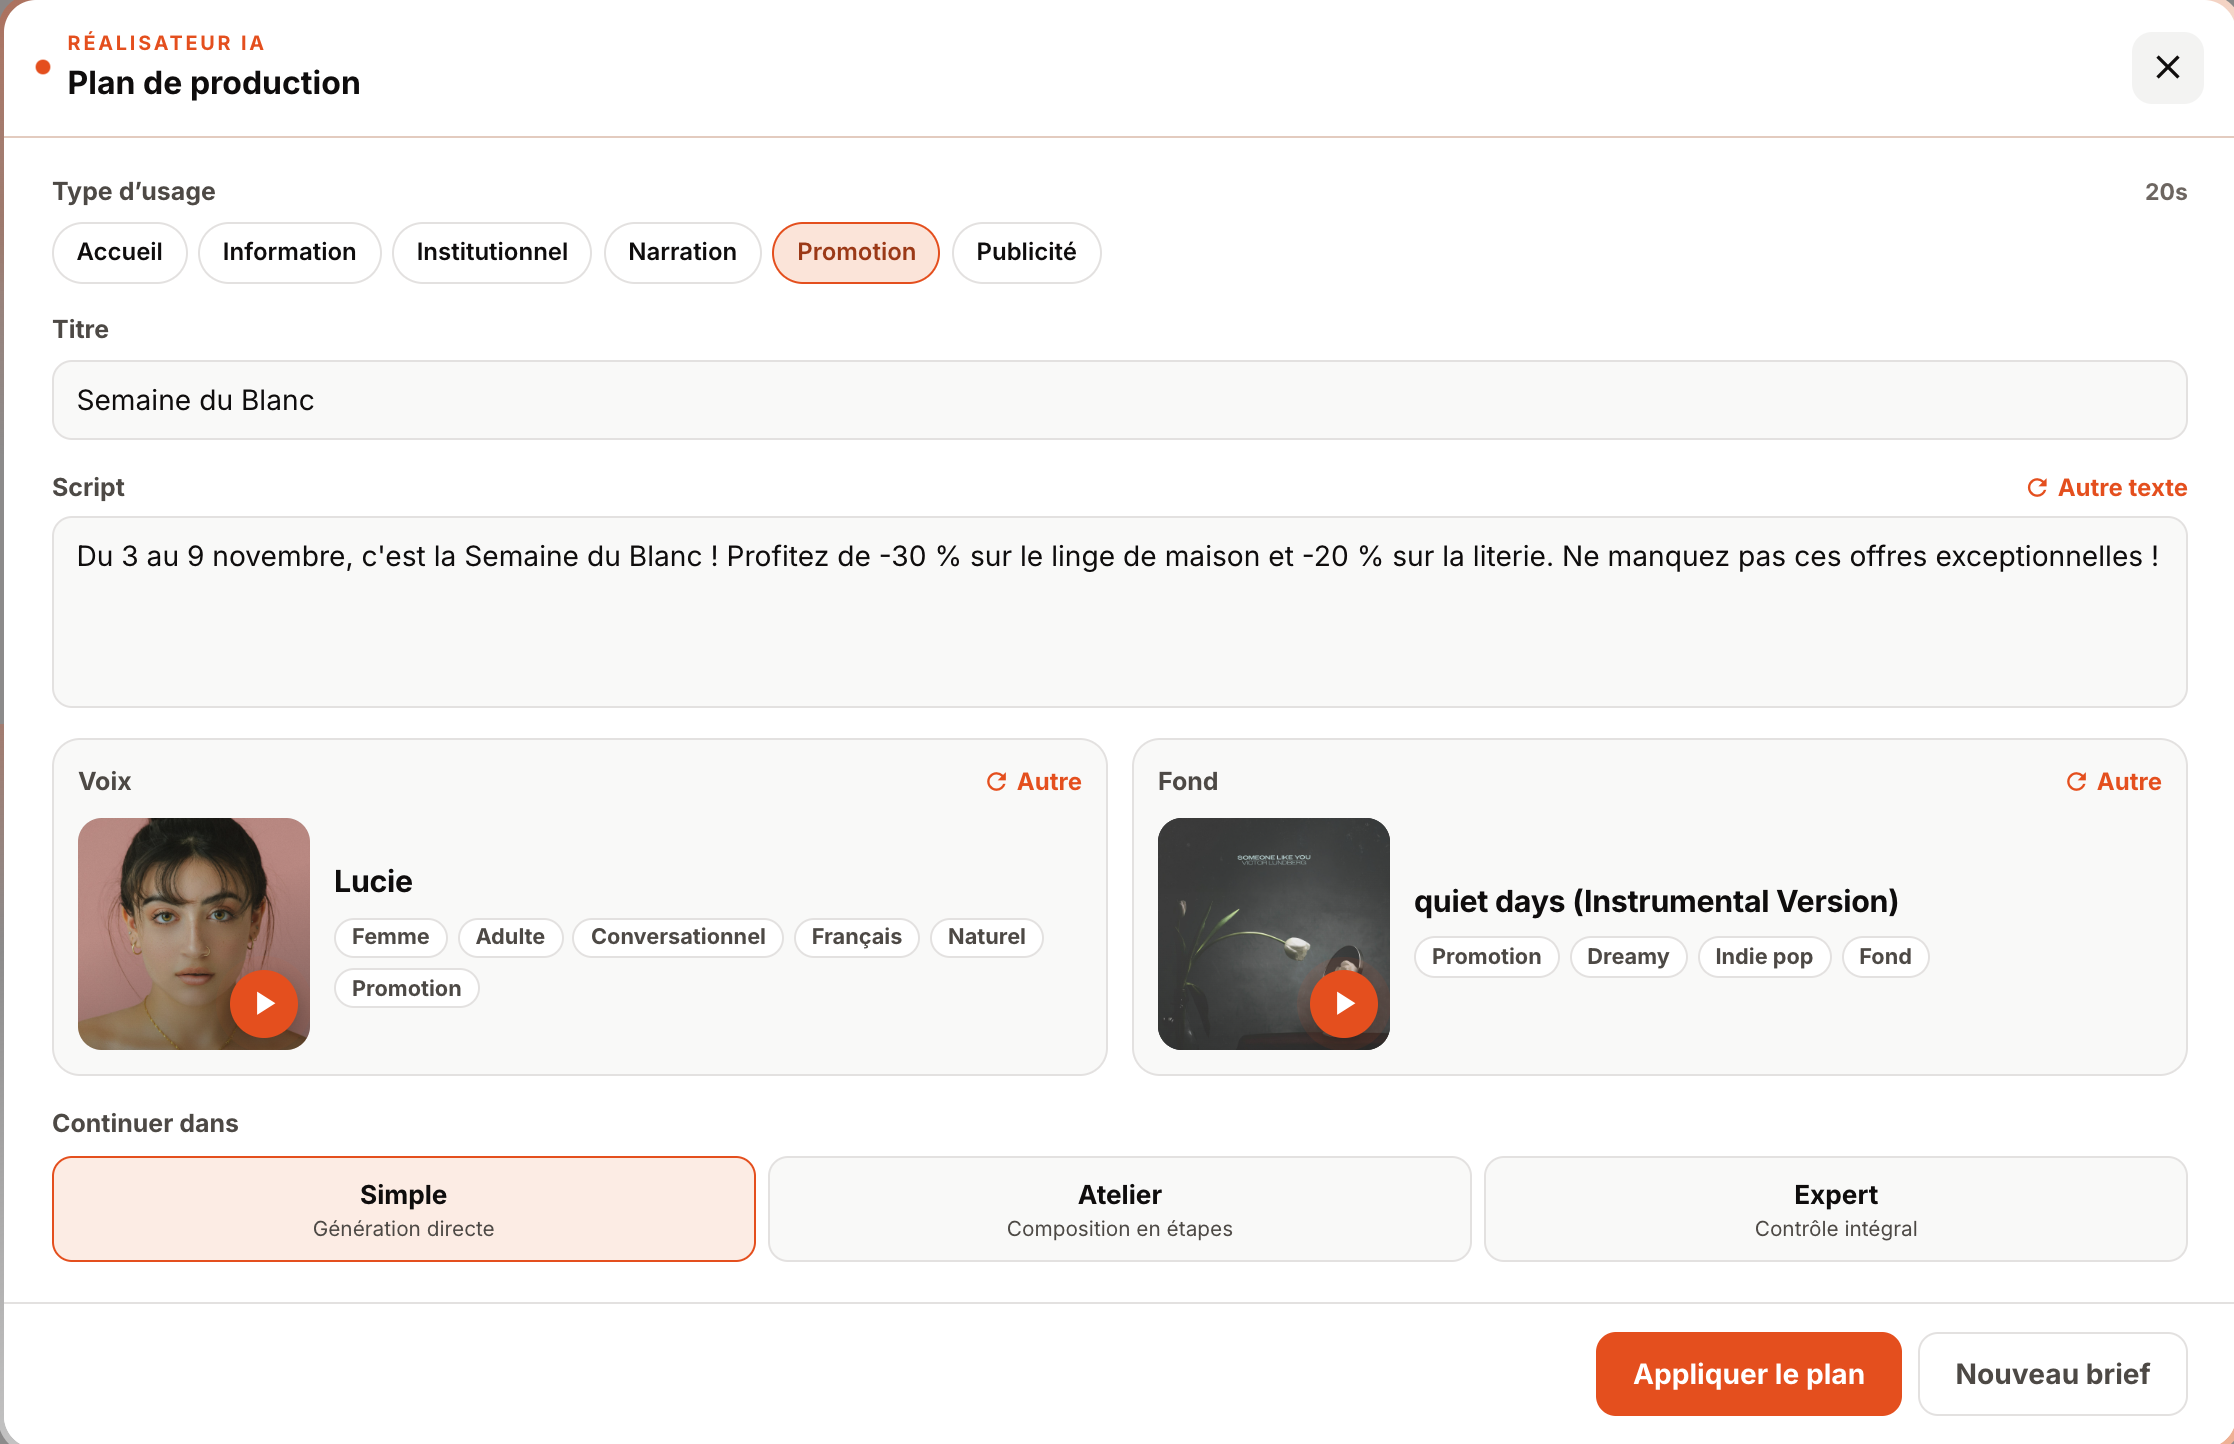This screenshot has height=1444, width=2234.
Task: Click the Français voice tag
Action: [x=857, y=937]
